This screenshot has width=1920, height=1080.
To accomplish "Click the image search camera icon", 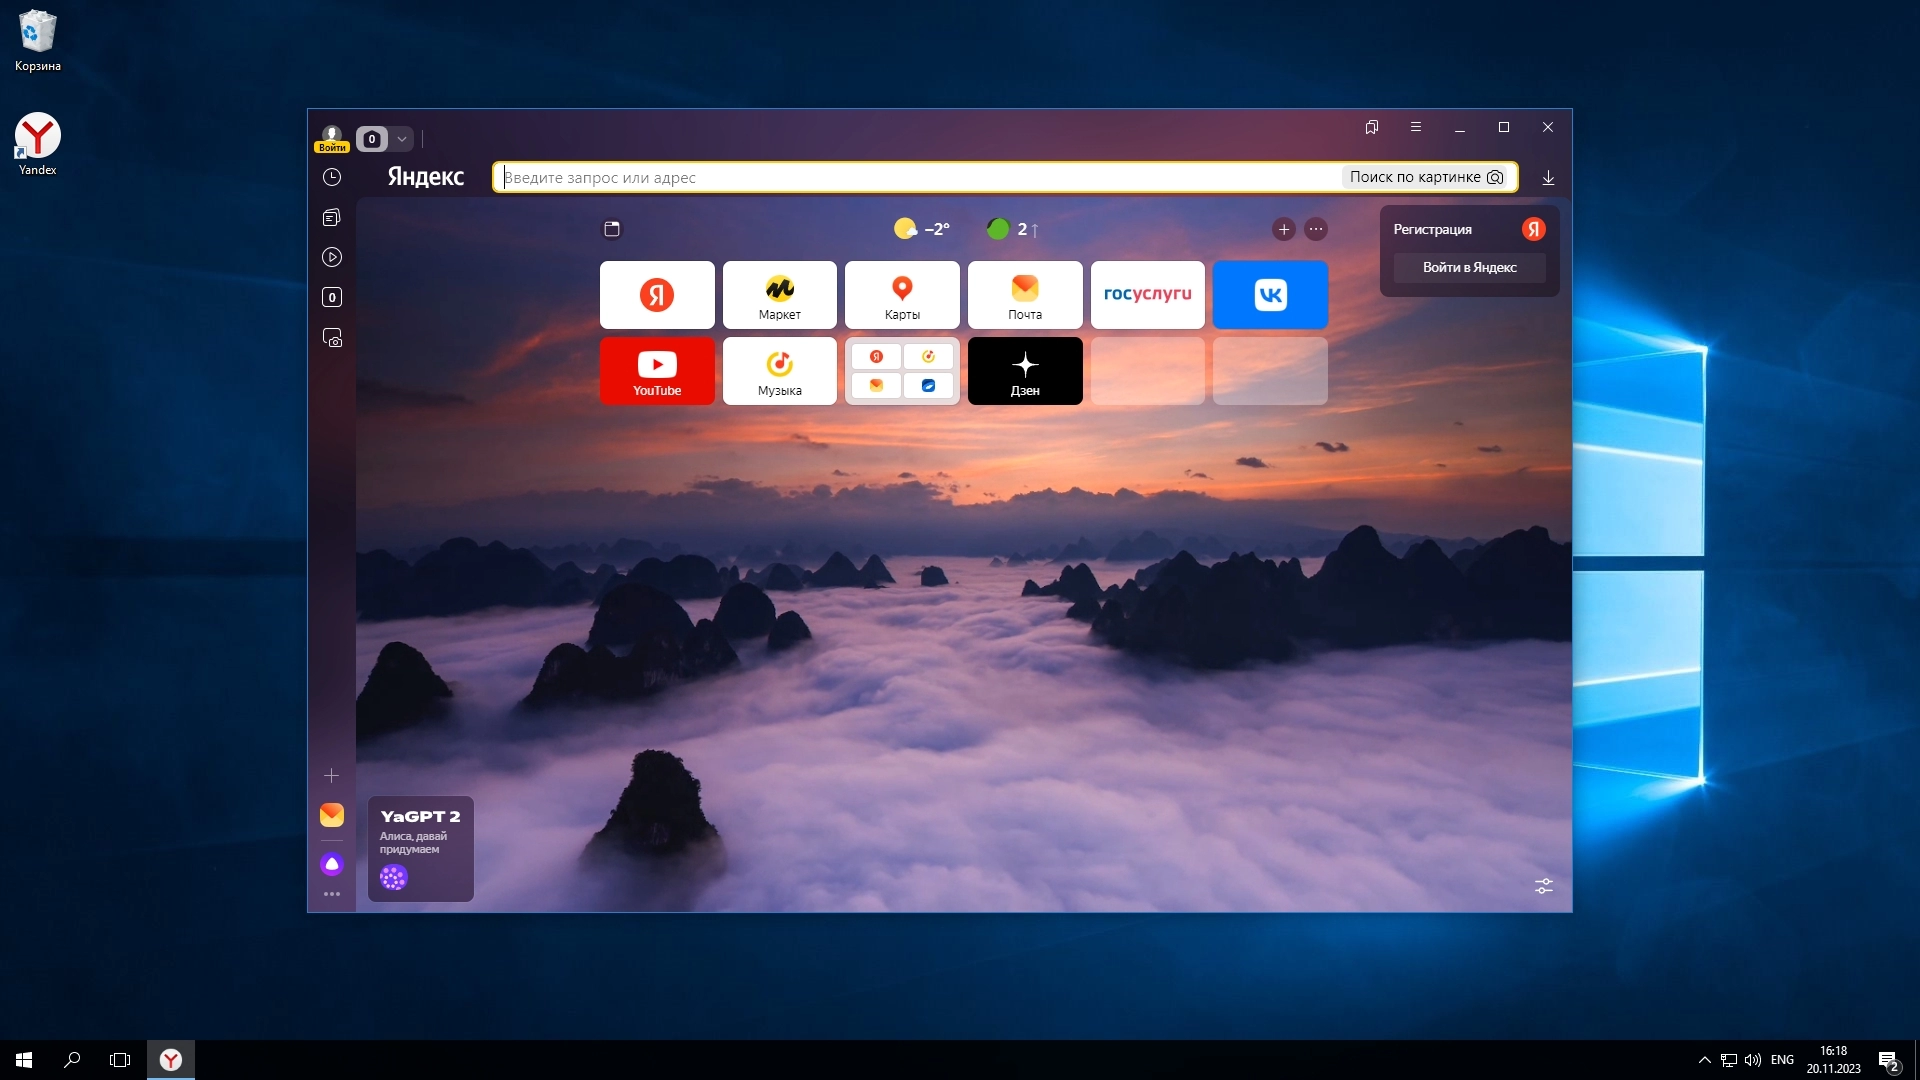I will (x=1495, y=177).
